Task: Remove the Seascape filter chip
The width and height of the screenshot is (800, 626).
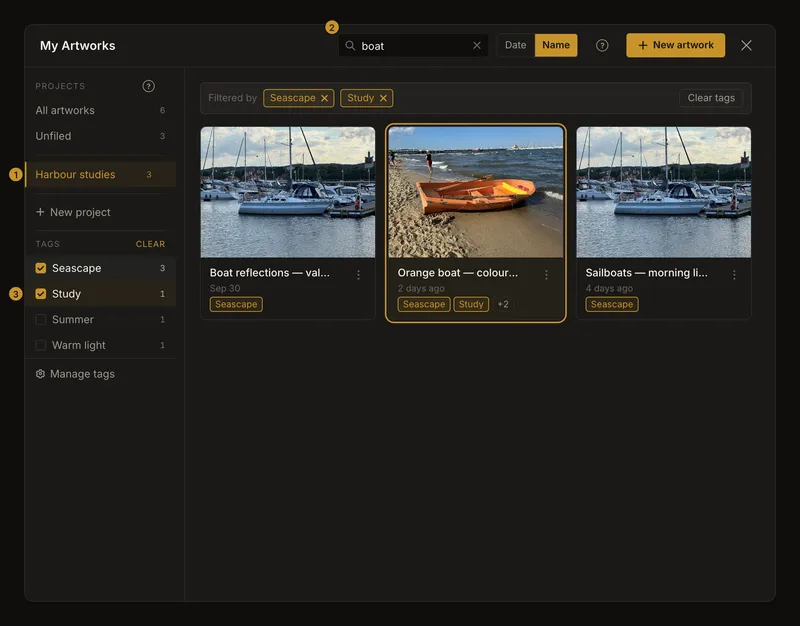Action: (324, 98)
